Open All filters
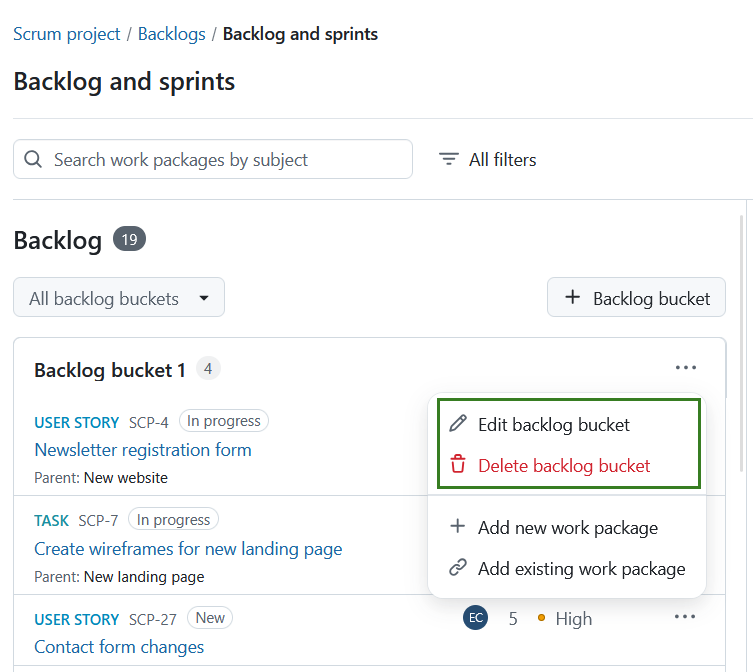The height and width of the screenshot is (672, 753). tap(487, 159)
